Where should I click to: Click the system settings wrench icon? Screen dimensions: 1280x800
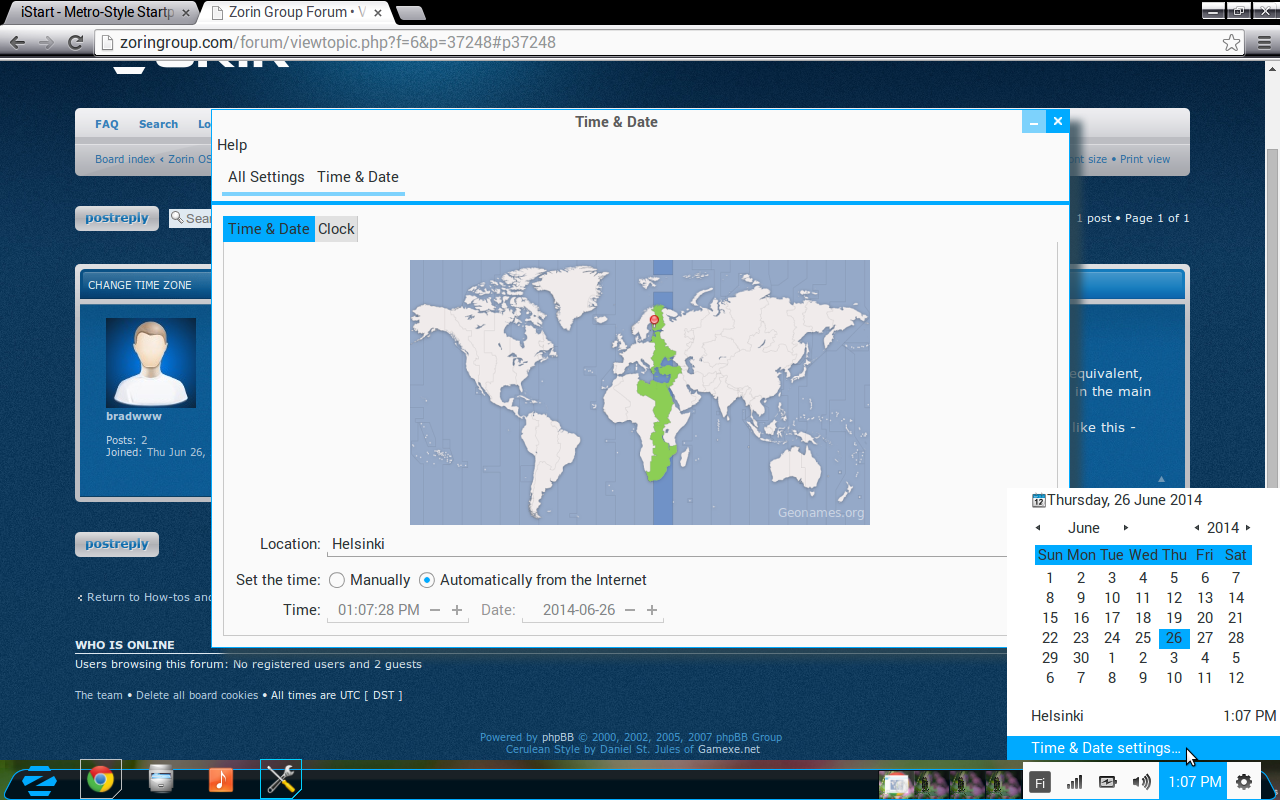tap(281, 780)
